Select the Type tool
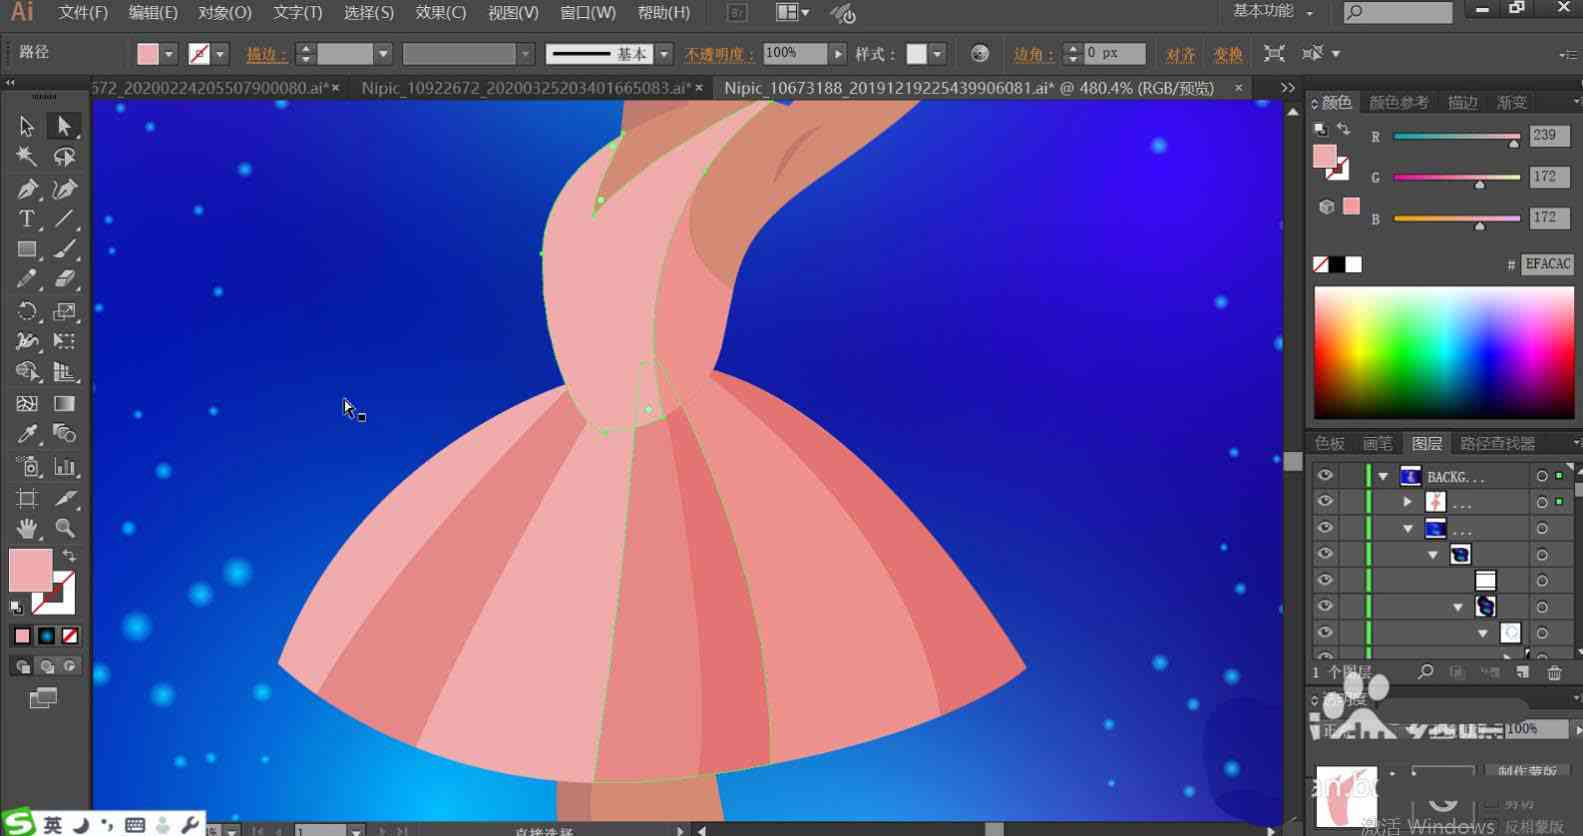The image size is (1583, 836). click(27, 219)
